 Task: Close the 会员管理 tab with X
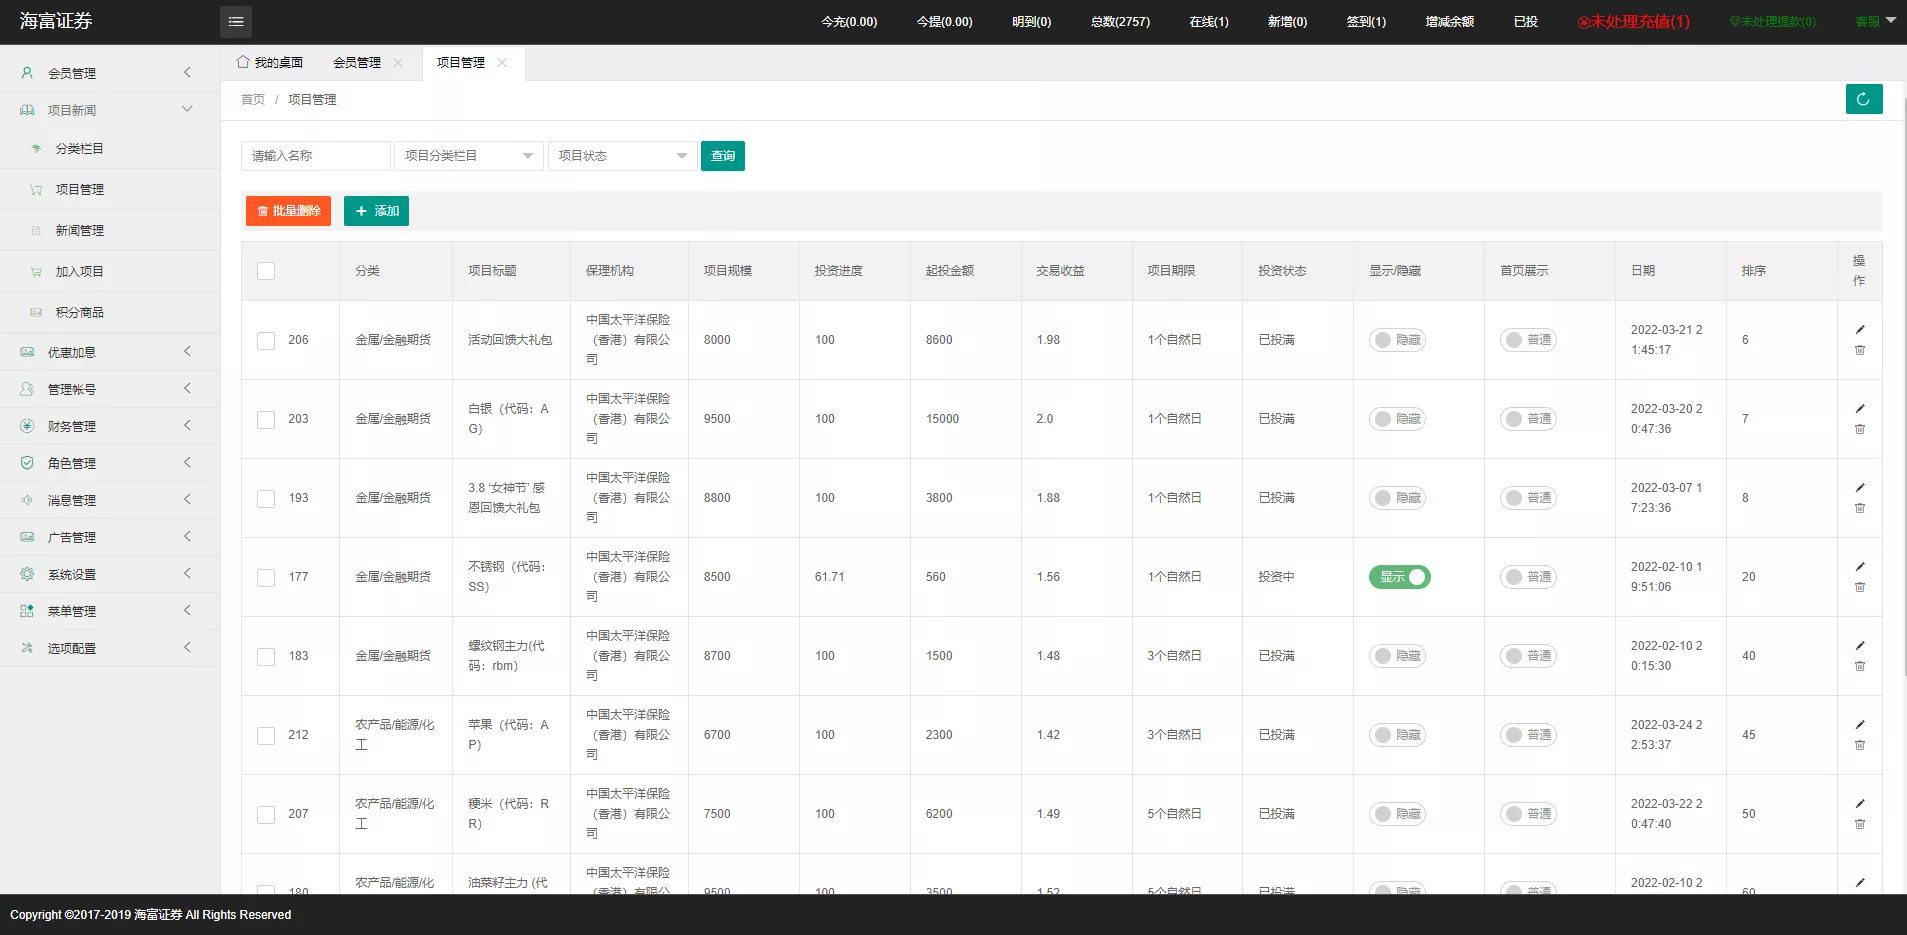point(398,63)
